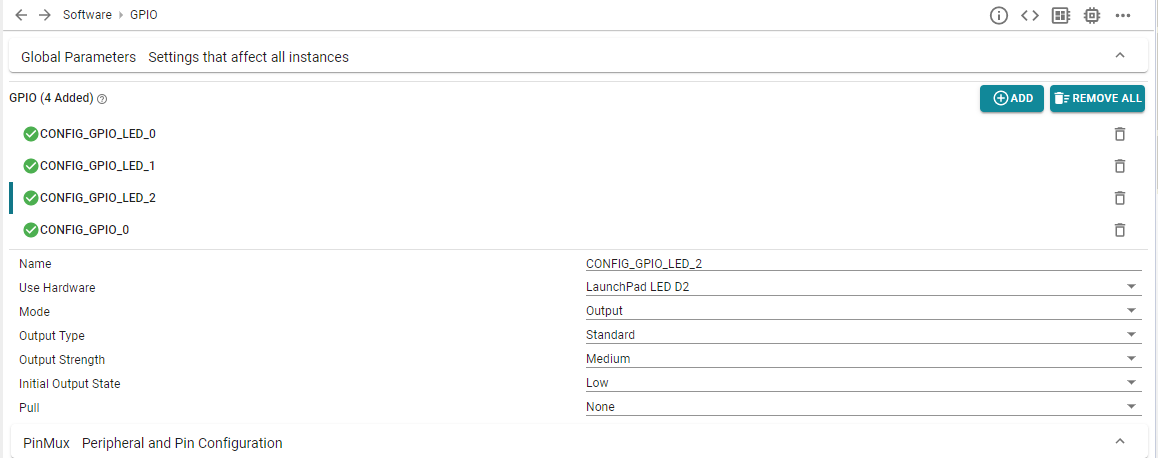Collapse the Global Parameters section

1120,56
